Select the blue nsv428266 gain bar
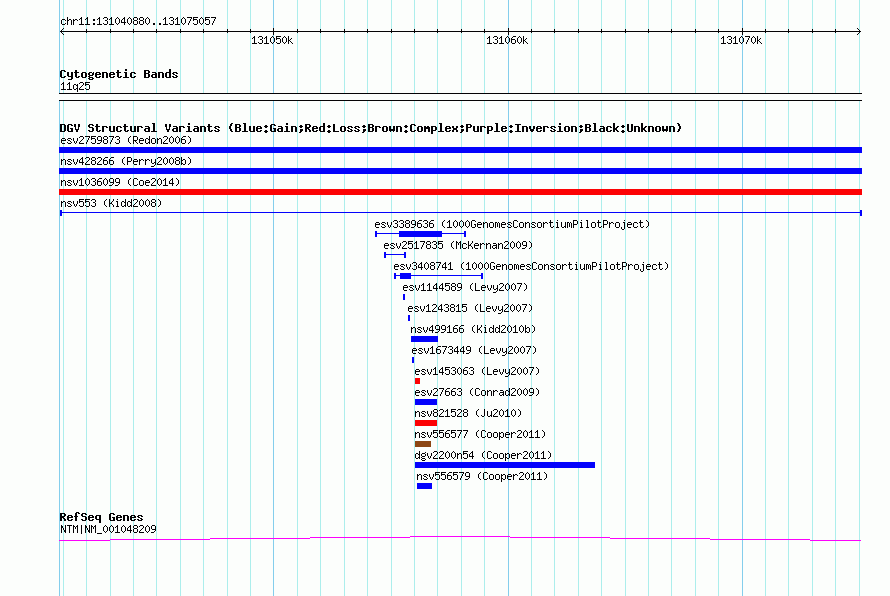The width and height of the screenshot is (890, 596). (460, 171)
